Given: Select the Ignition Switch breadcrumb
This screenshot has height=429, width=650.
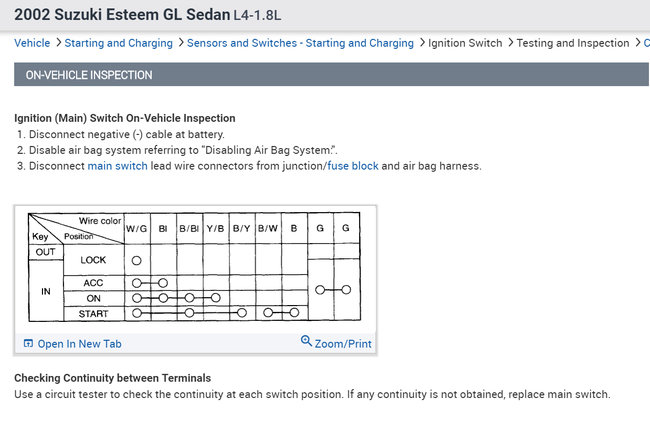Looking at the screenshot, I should [x=465, y=43].
